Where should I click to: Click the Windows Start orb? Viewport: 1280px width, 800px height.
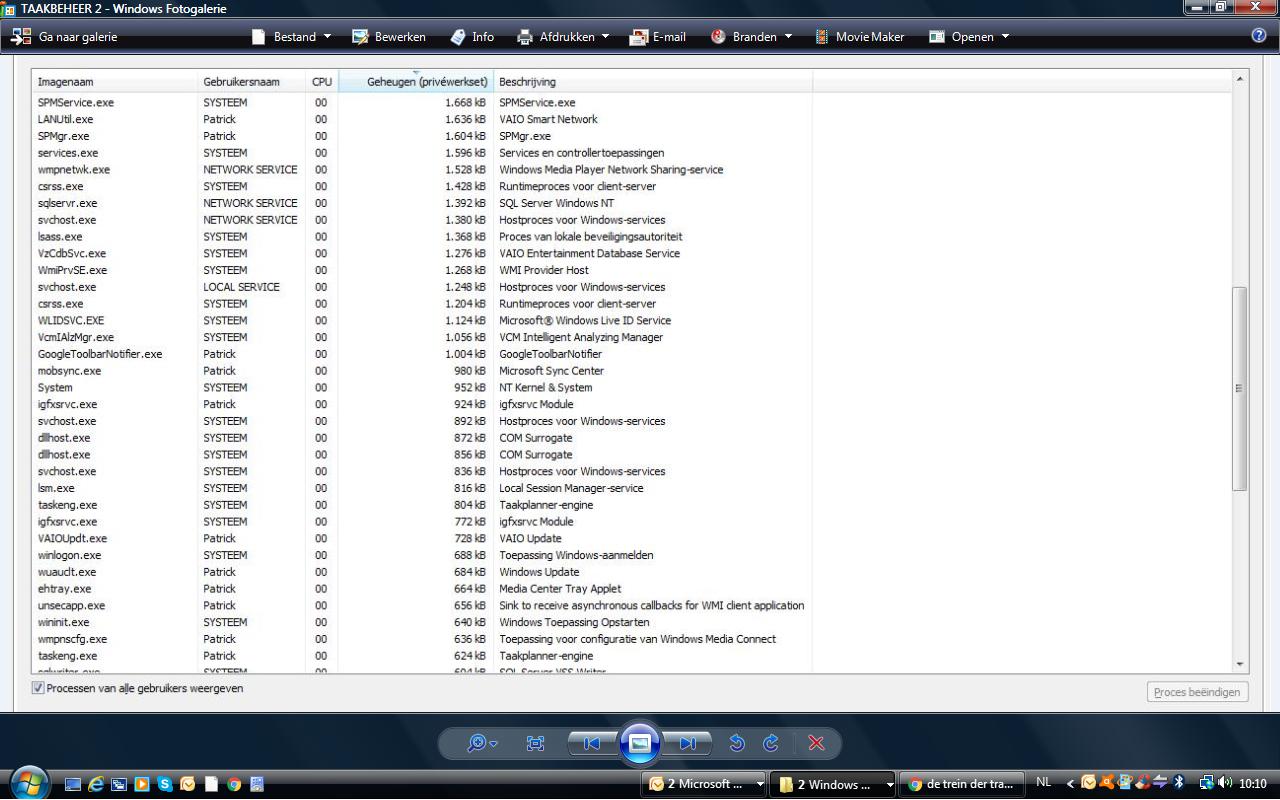pyautogui.click(x=29, y=783)
